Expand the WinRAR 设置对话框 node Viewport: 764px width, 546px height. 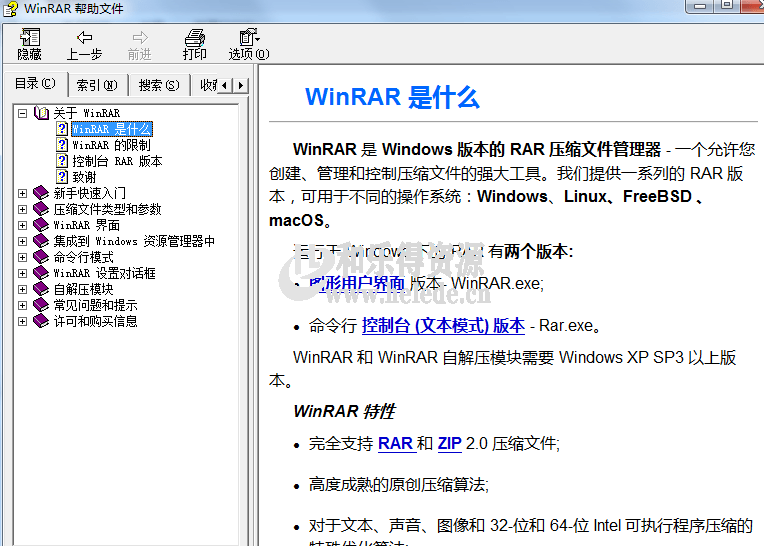pos(22,273)
